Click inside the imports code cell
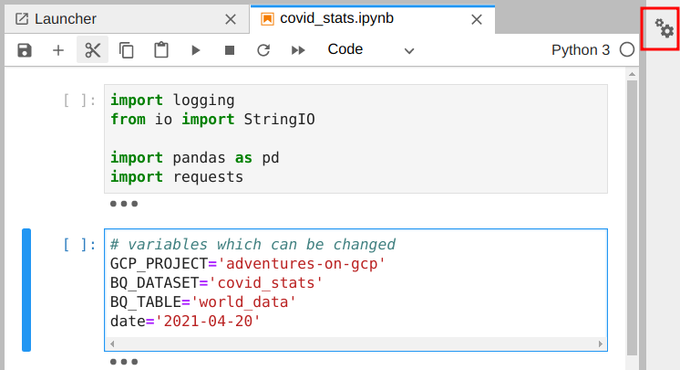The image size is (680, 370). (x=356, y=139)
